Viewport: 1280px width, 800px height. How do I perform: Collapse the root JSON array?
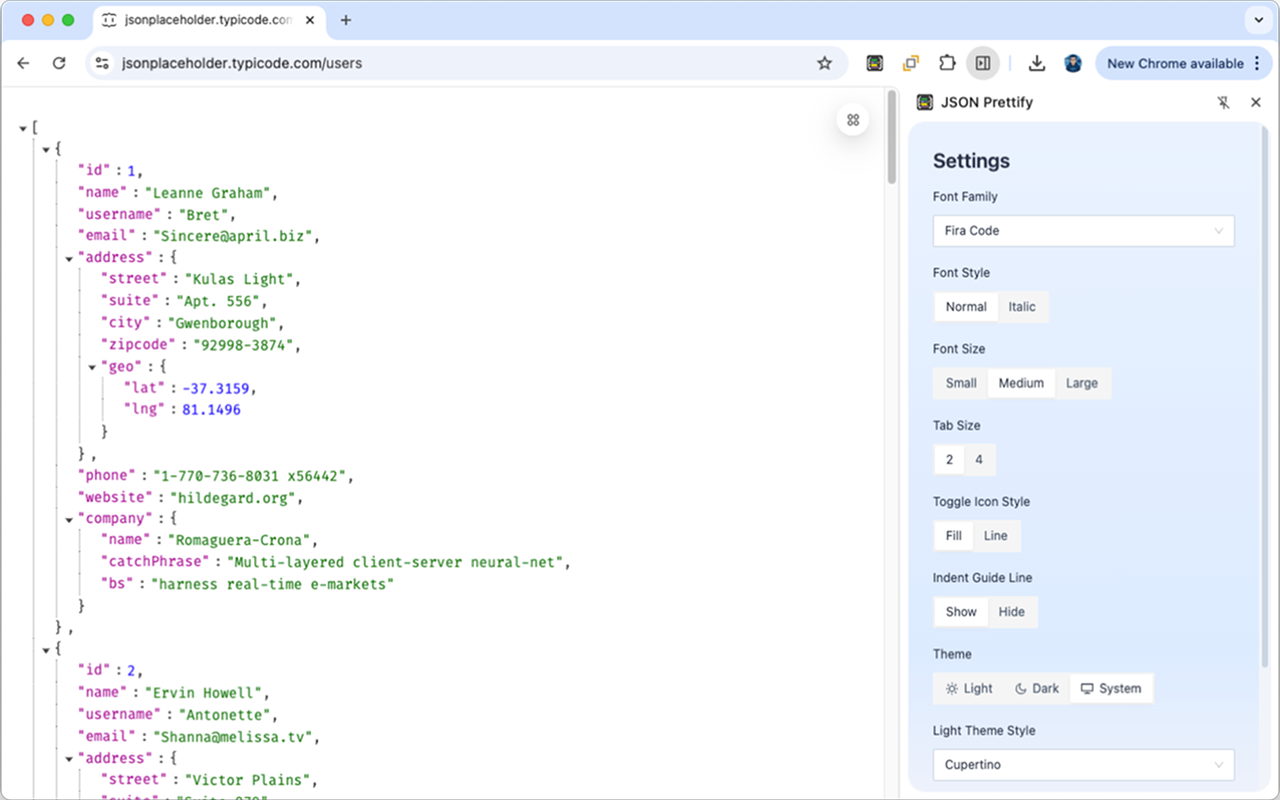pyautogui.click(x=23, y=128)
